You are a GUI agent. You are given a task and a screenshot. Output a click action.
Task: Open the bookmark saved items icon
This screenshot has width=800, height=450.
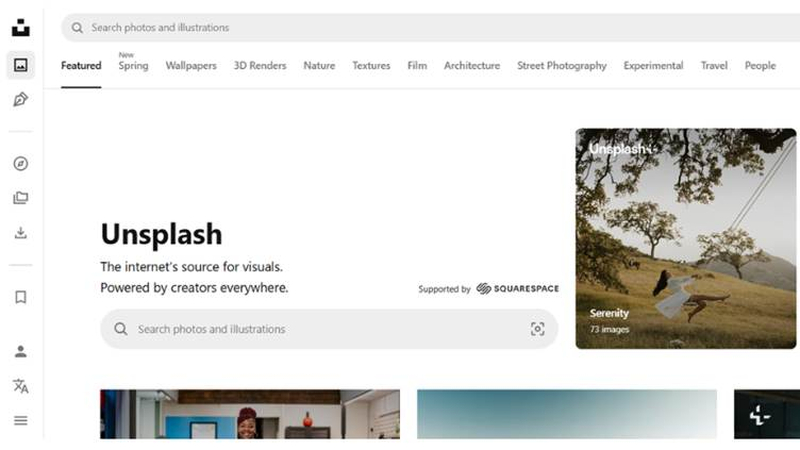click(20, 297)
